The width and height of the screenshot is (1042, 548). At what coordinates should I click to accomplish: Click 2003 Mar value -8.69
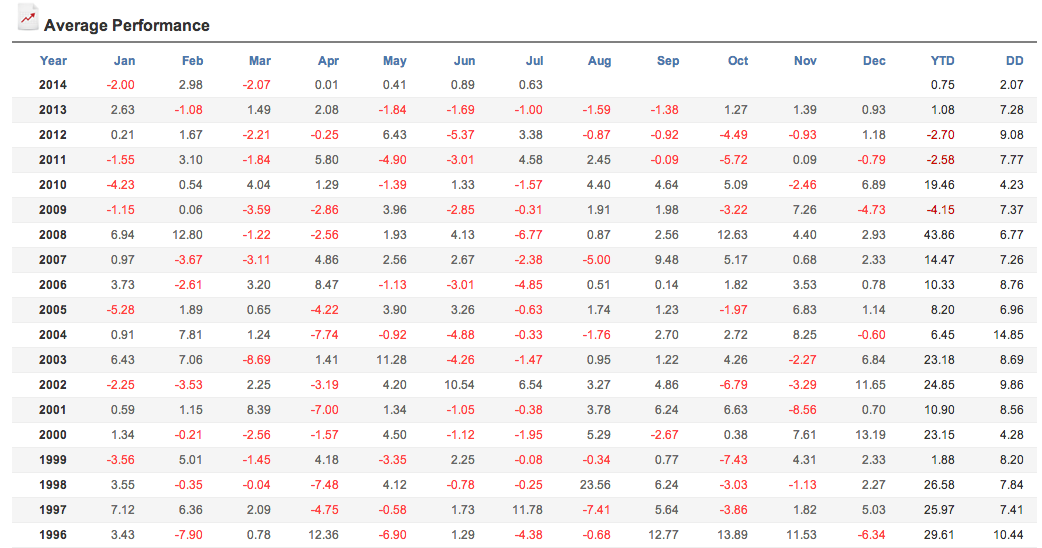(x=257, y=360)
